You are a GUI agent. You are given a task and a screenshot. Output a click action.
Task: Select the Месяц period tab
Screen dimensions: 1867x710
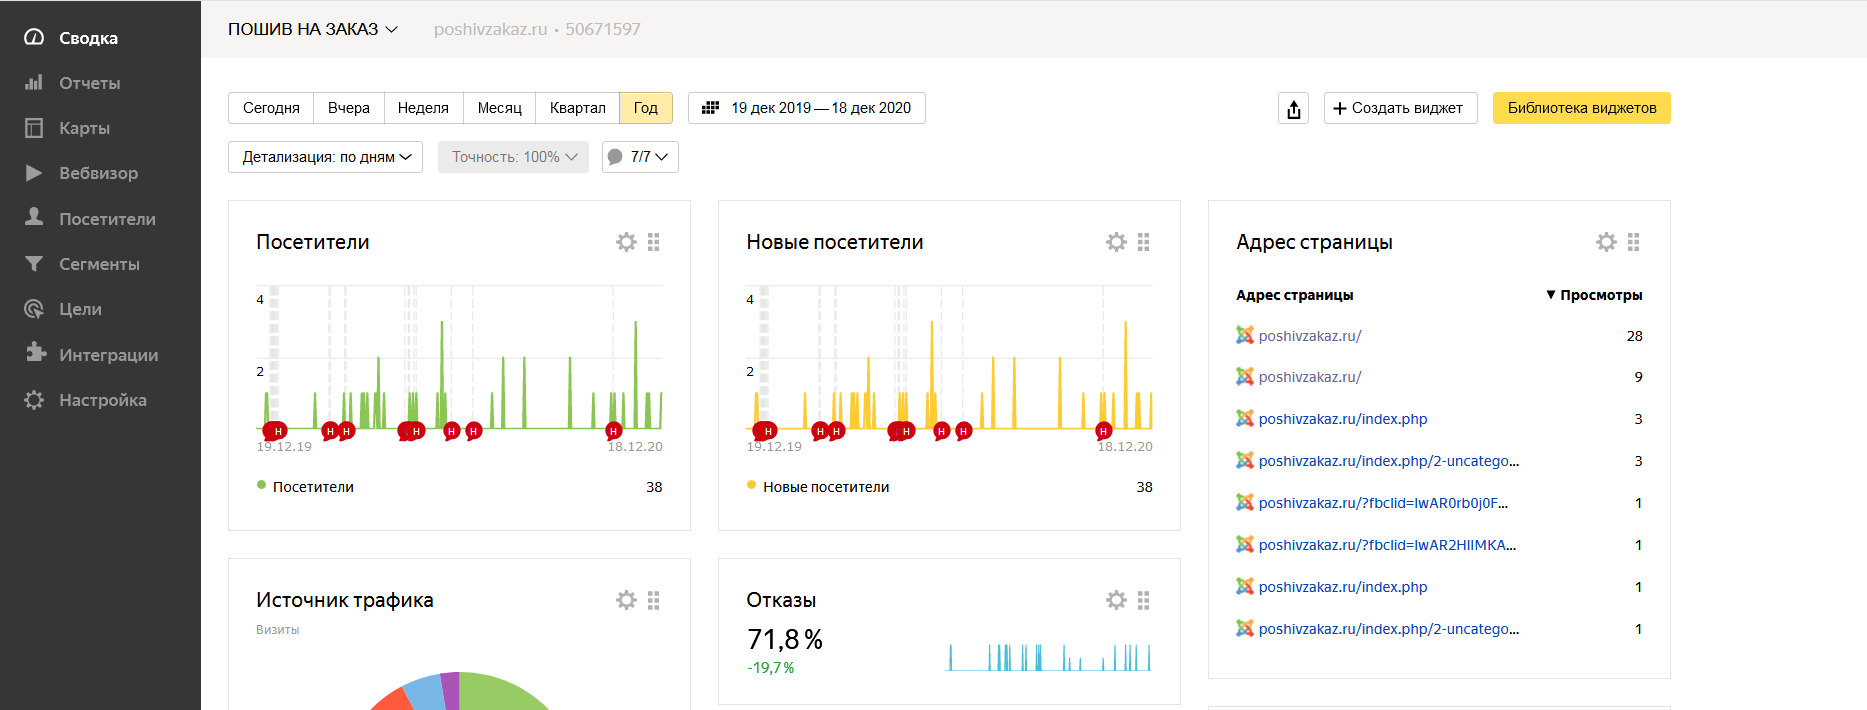500,108
